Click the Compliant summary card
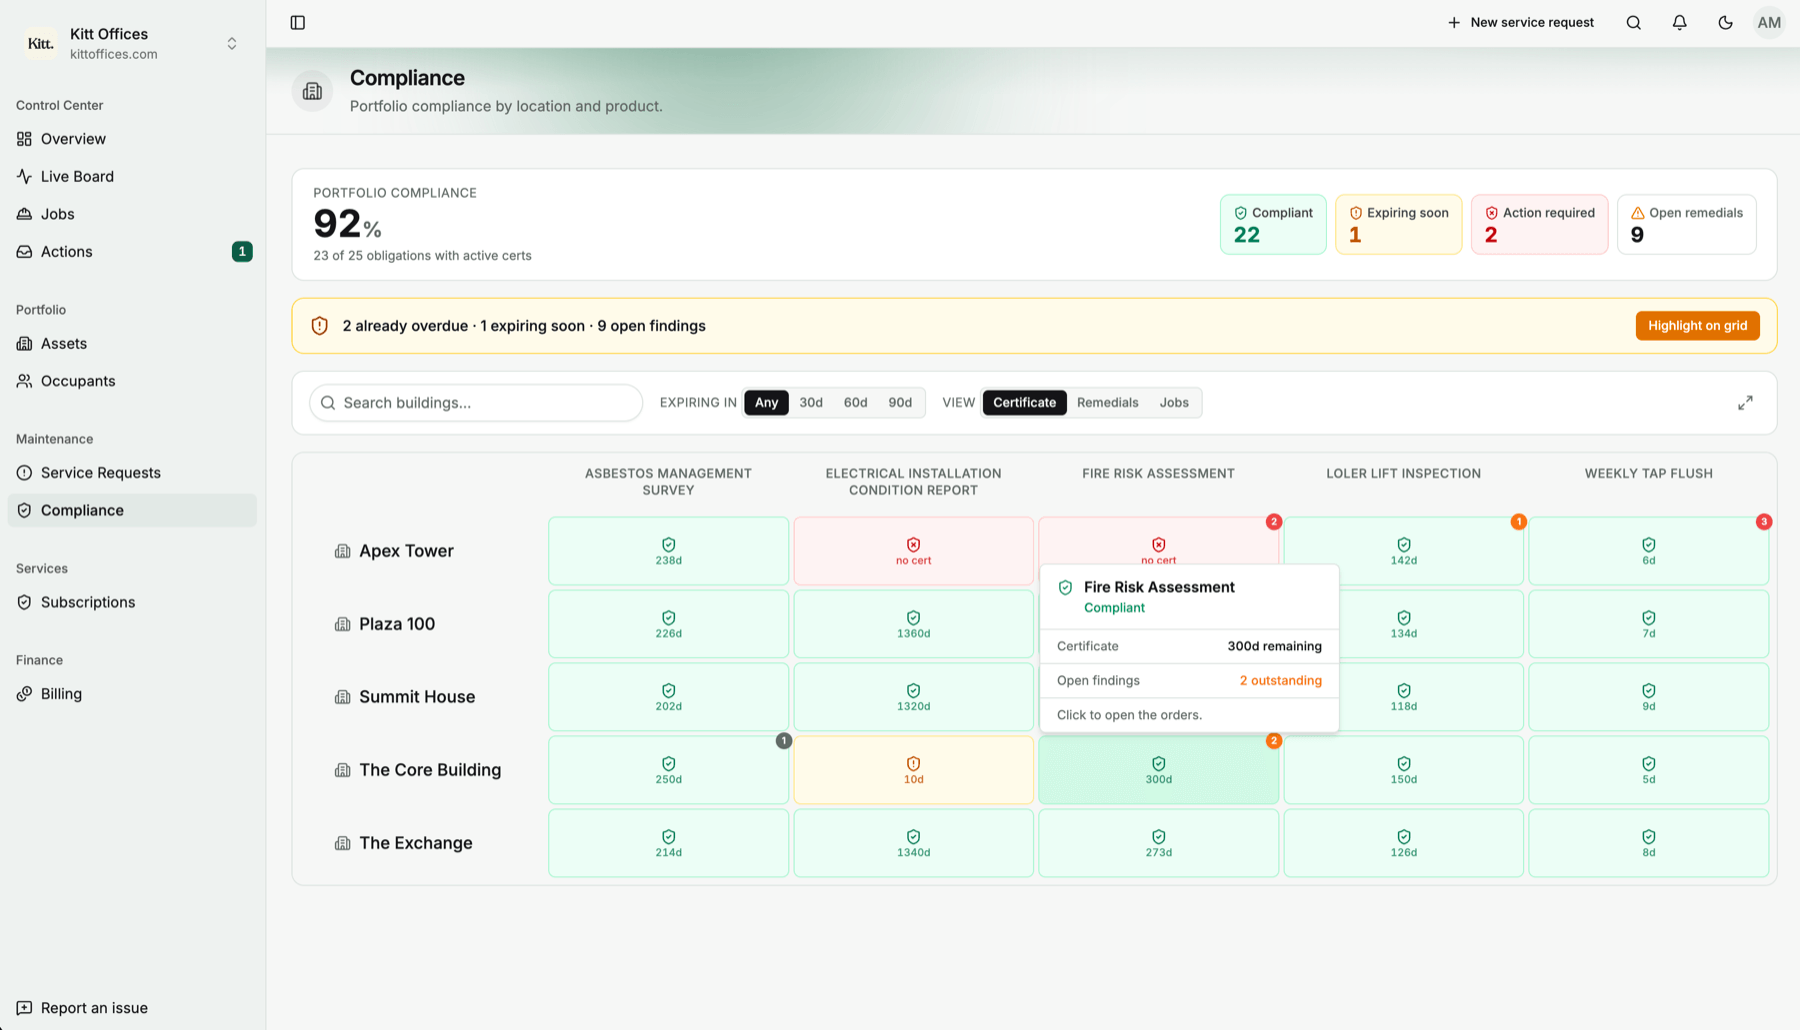Screen dimensions: 1800x1030 point(1273,224)
